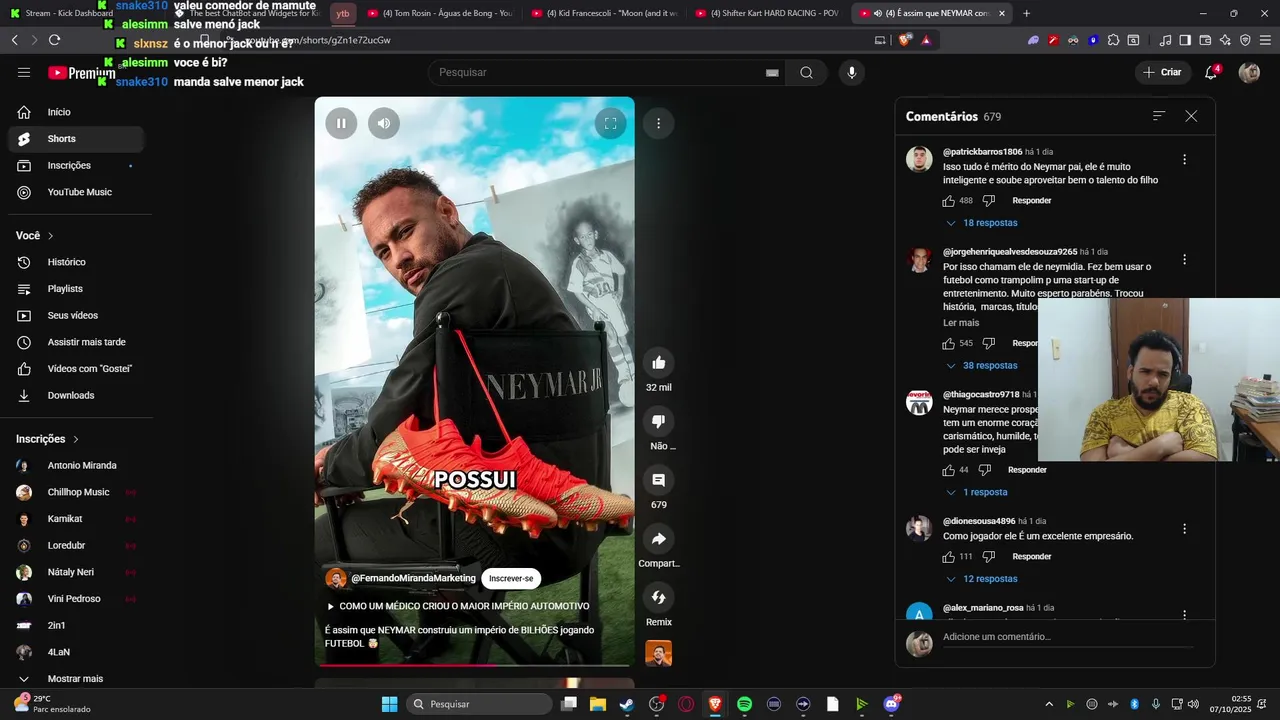This screenshot has height=720, width=1280.
Task: Enter fullscreen on the Short
Action: (x=610, y=123)
